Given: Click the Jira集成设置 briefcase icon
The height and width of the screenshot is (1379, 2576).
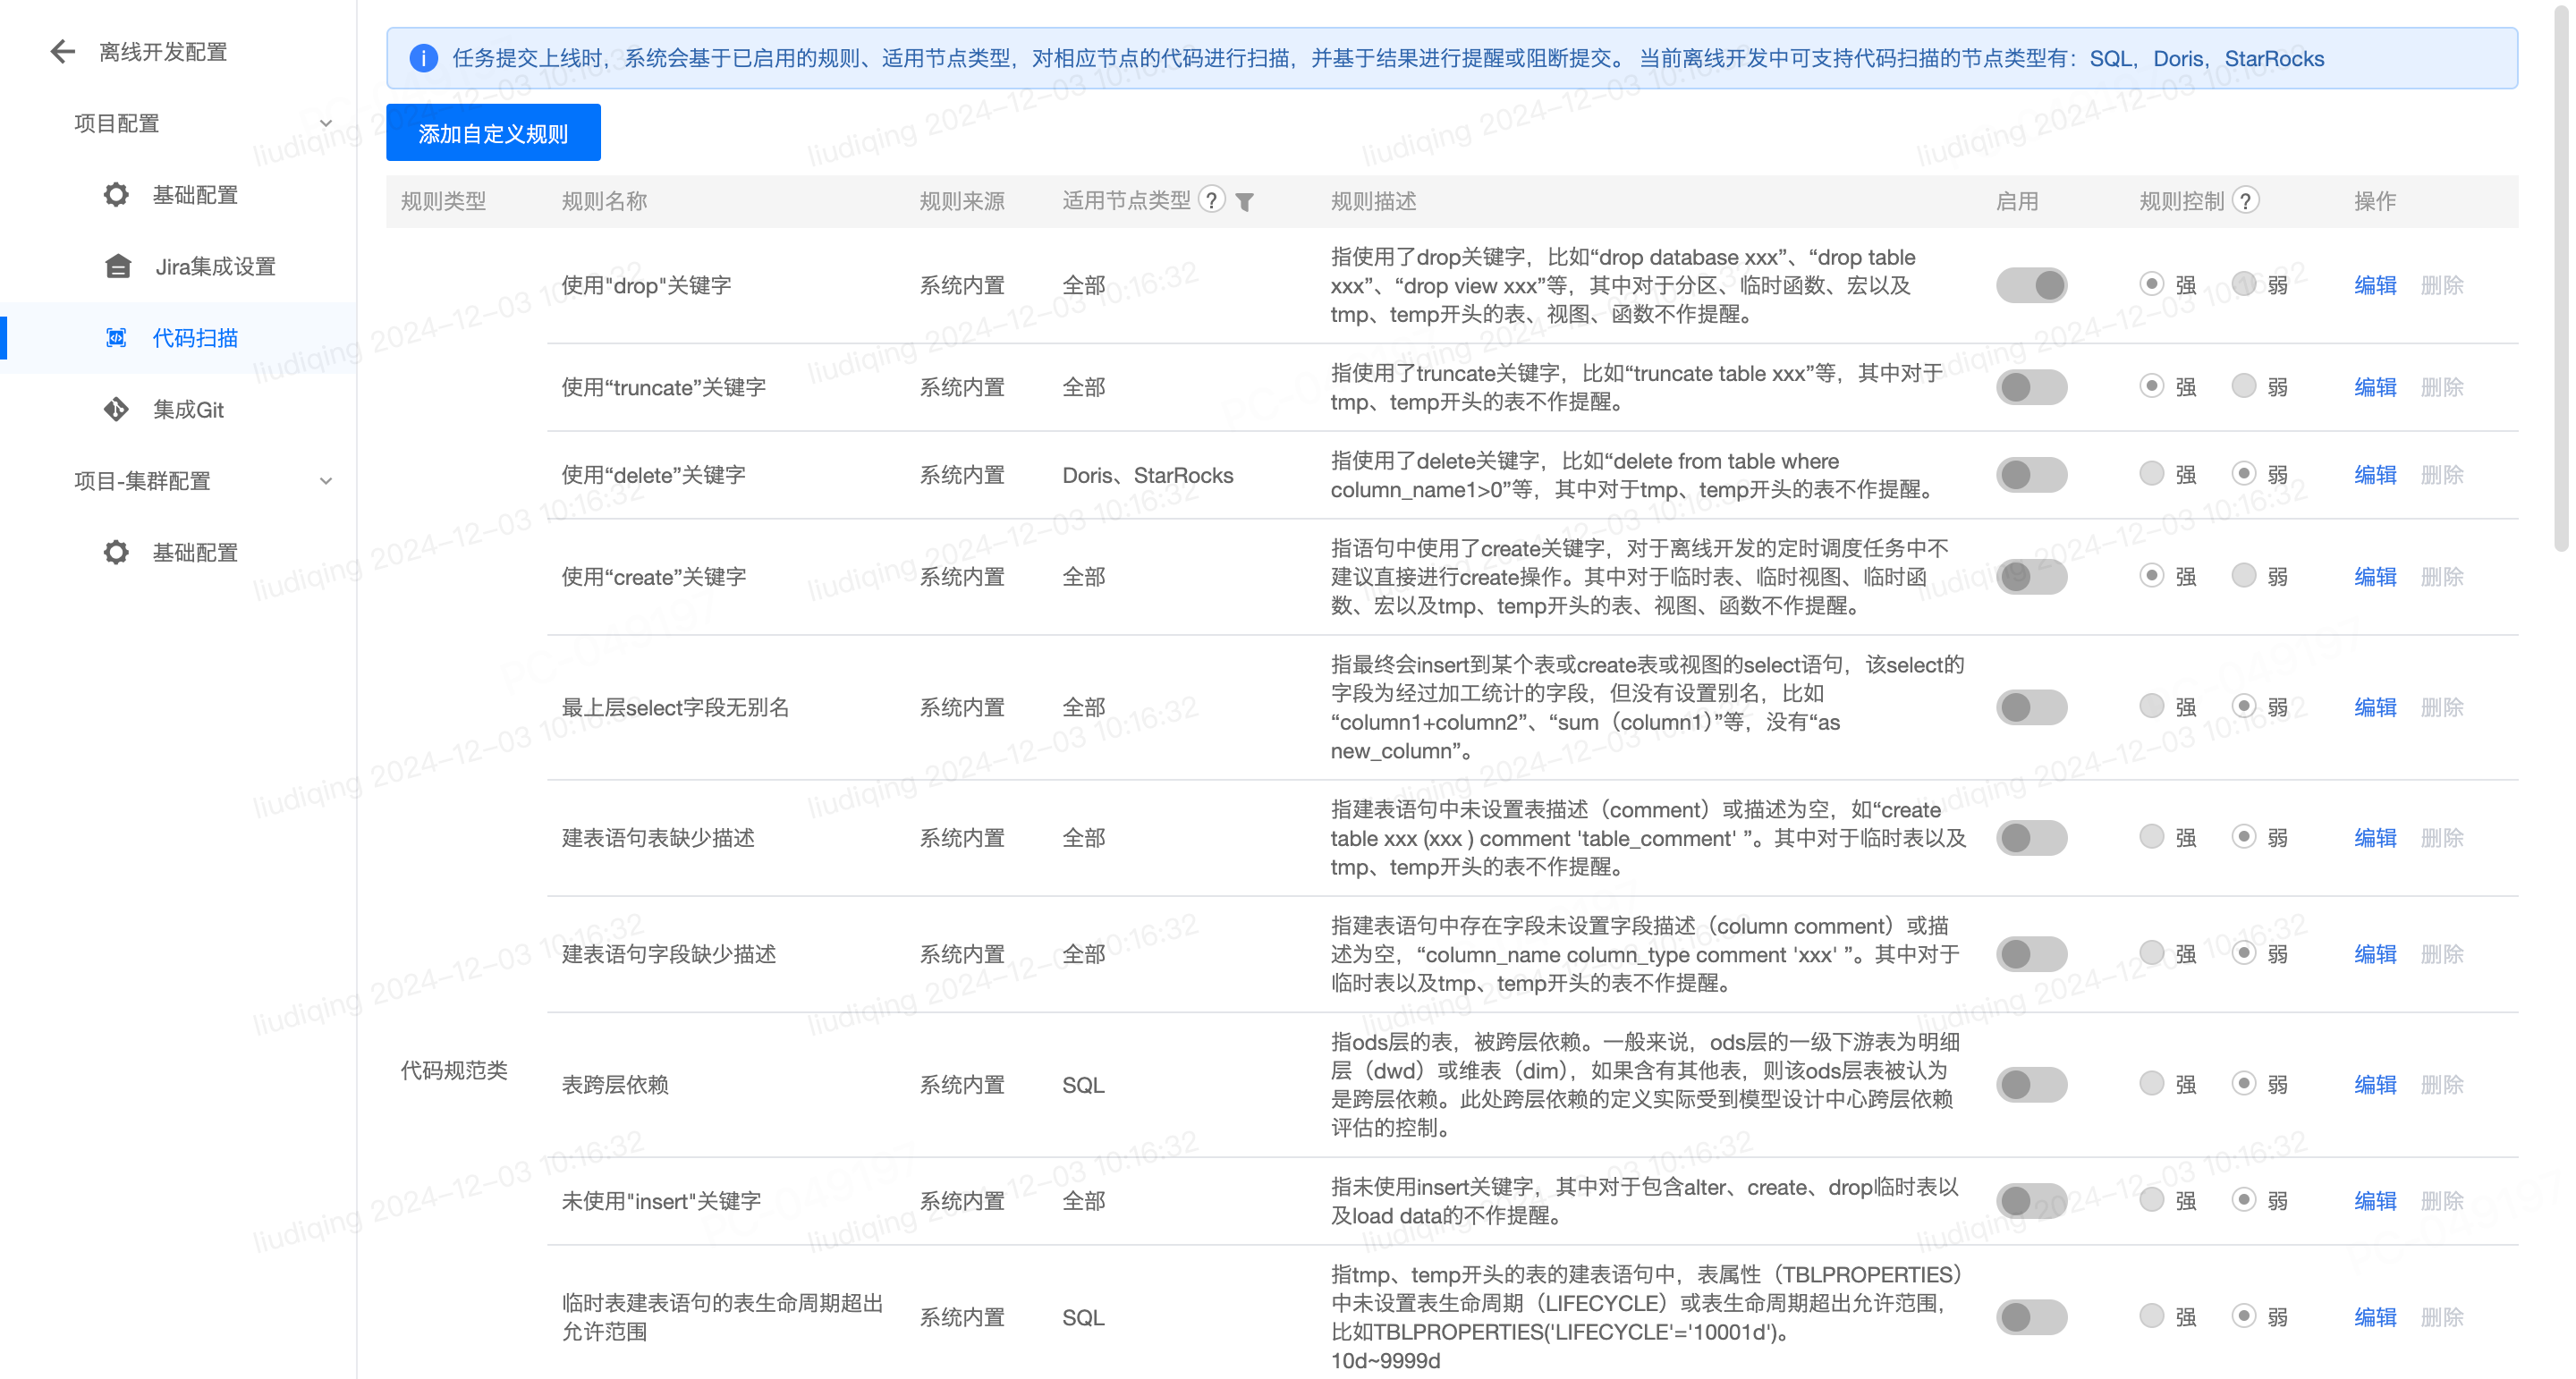Looking at the screenshot, I should pyautogui.click(x=116, y=266).
